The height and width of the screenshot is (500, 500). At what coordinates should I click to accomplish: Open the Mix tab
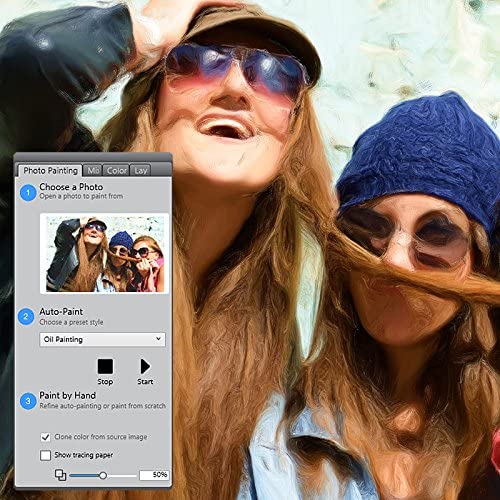point(93,171)
